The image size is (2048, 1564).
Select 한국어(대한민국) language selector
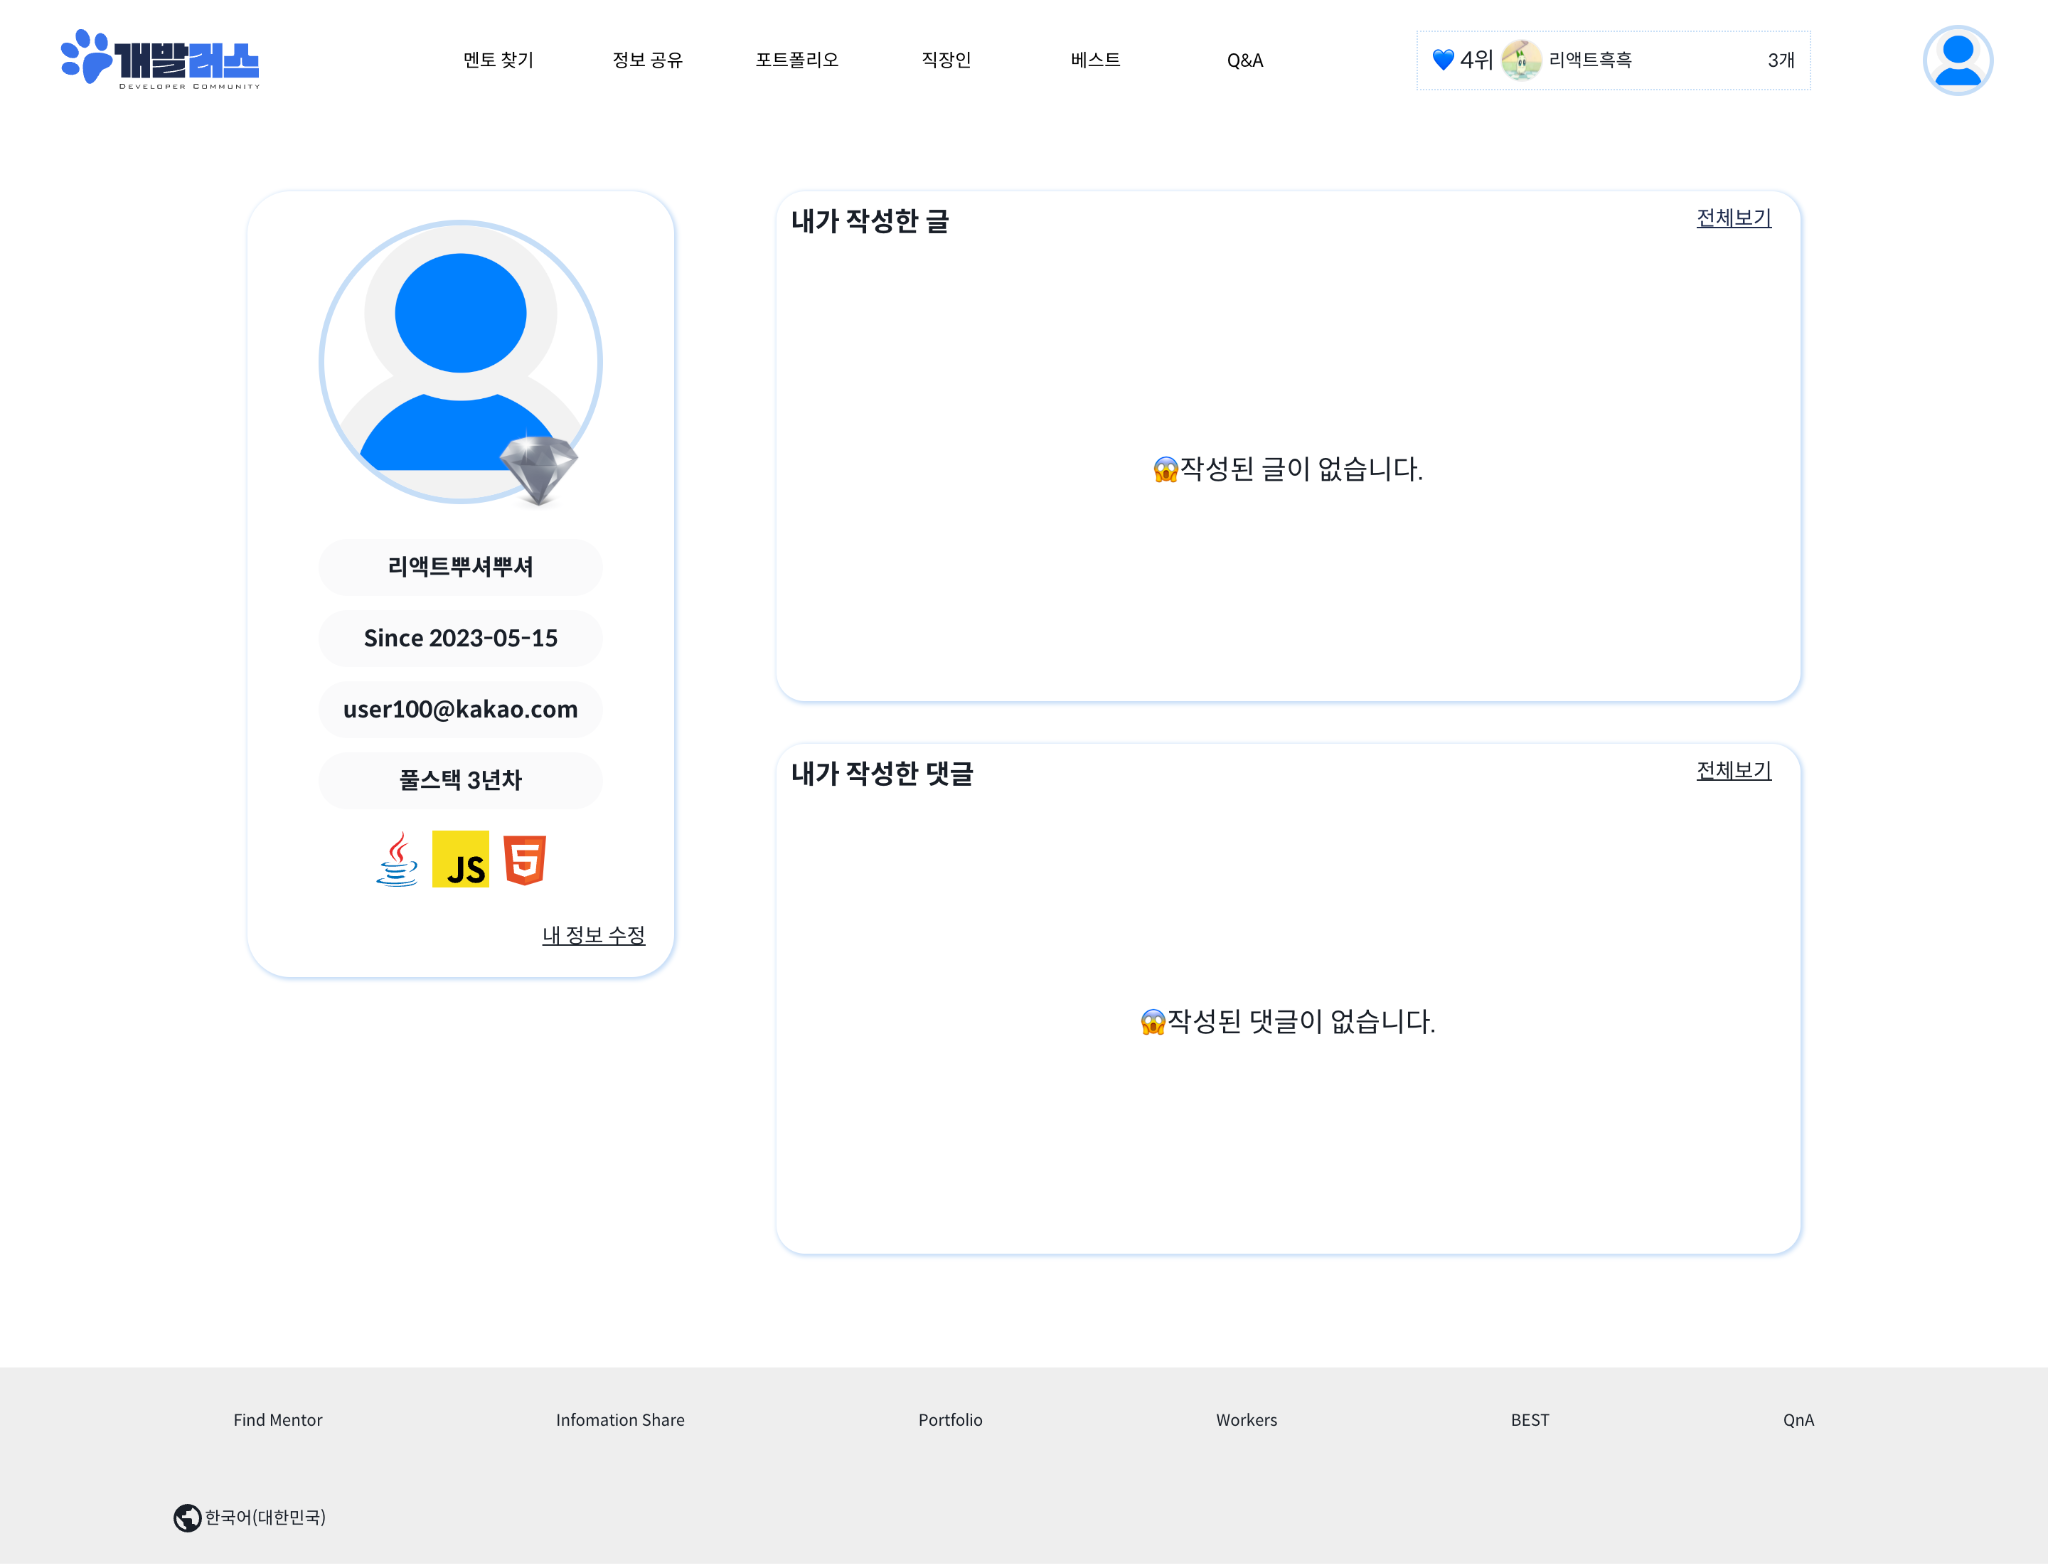(x=265, y=1518)
